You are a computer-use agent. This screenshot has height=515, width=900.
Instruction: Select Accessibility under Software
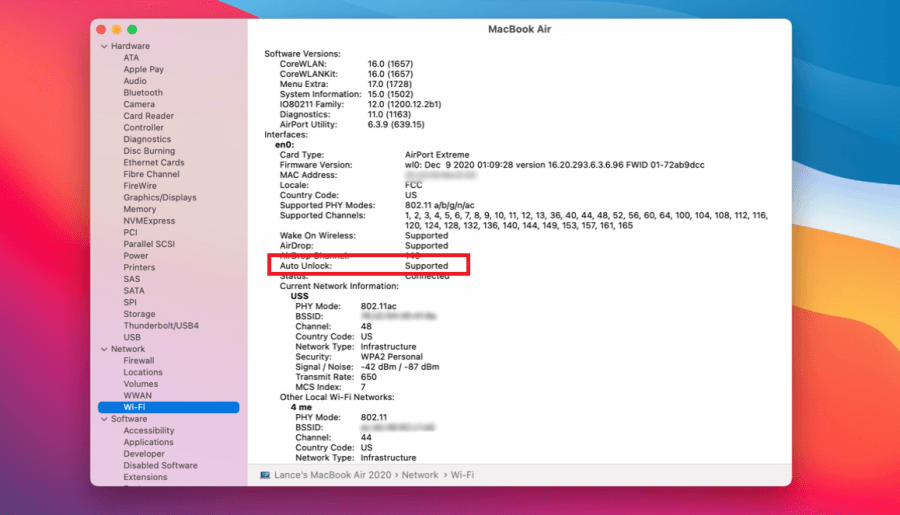pyautogui.click(x=149, y=431)
